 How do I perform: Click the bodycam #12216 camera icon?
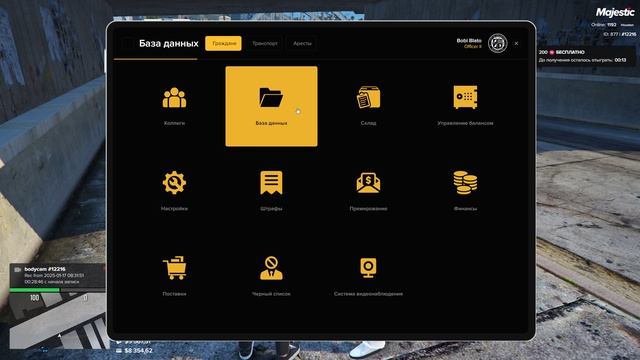[18, 269]
